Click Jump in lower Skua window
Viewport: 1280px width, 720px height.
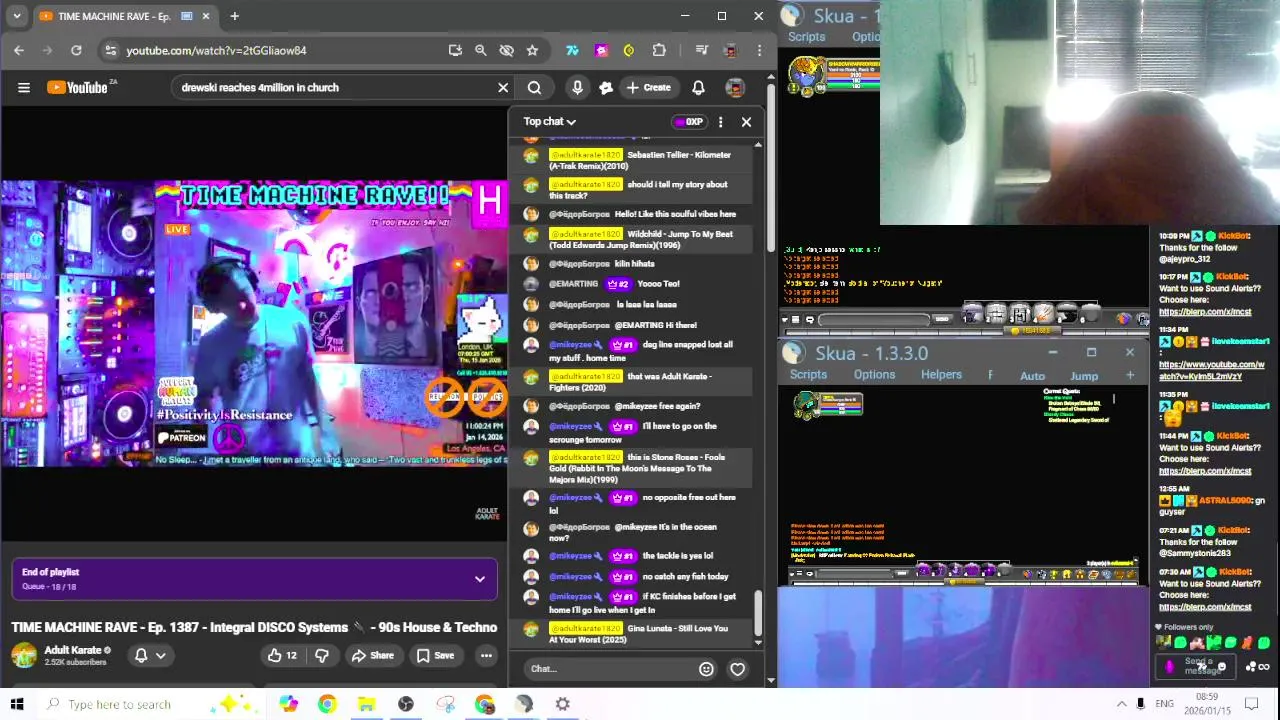point(1084,376)
